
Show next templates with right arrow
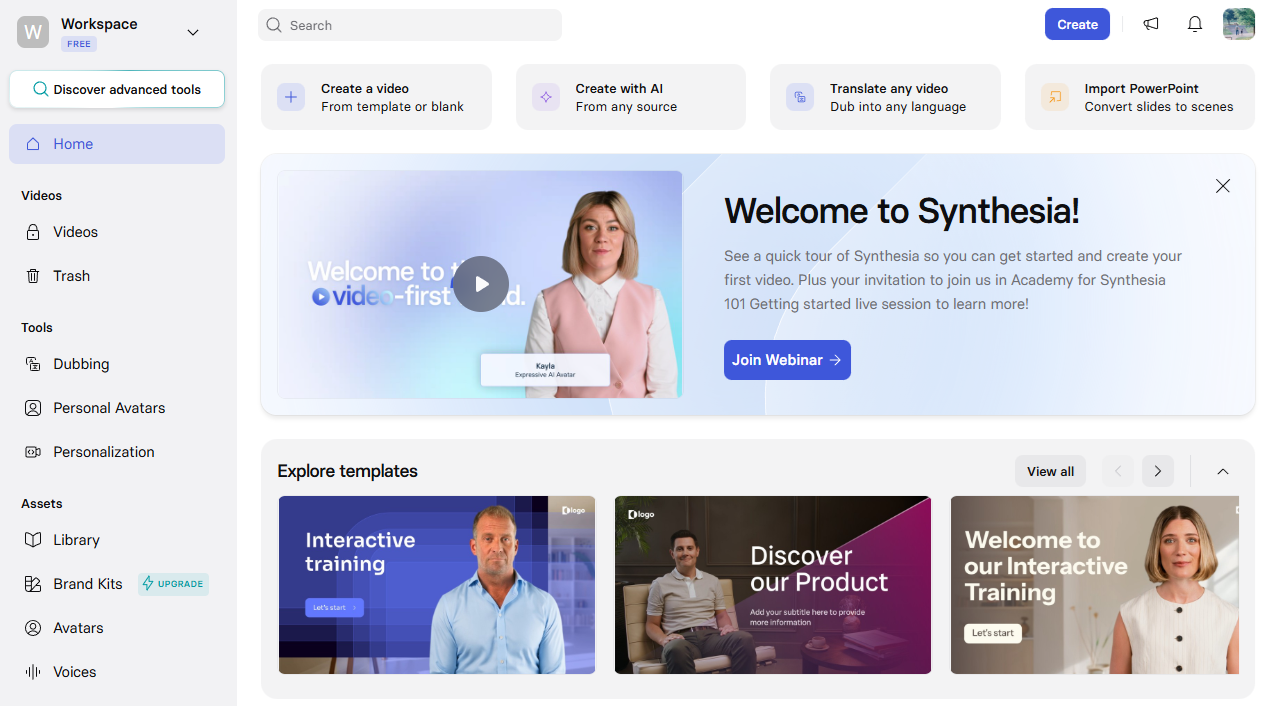click(x=1157, y=471)
